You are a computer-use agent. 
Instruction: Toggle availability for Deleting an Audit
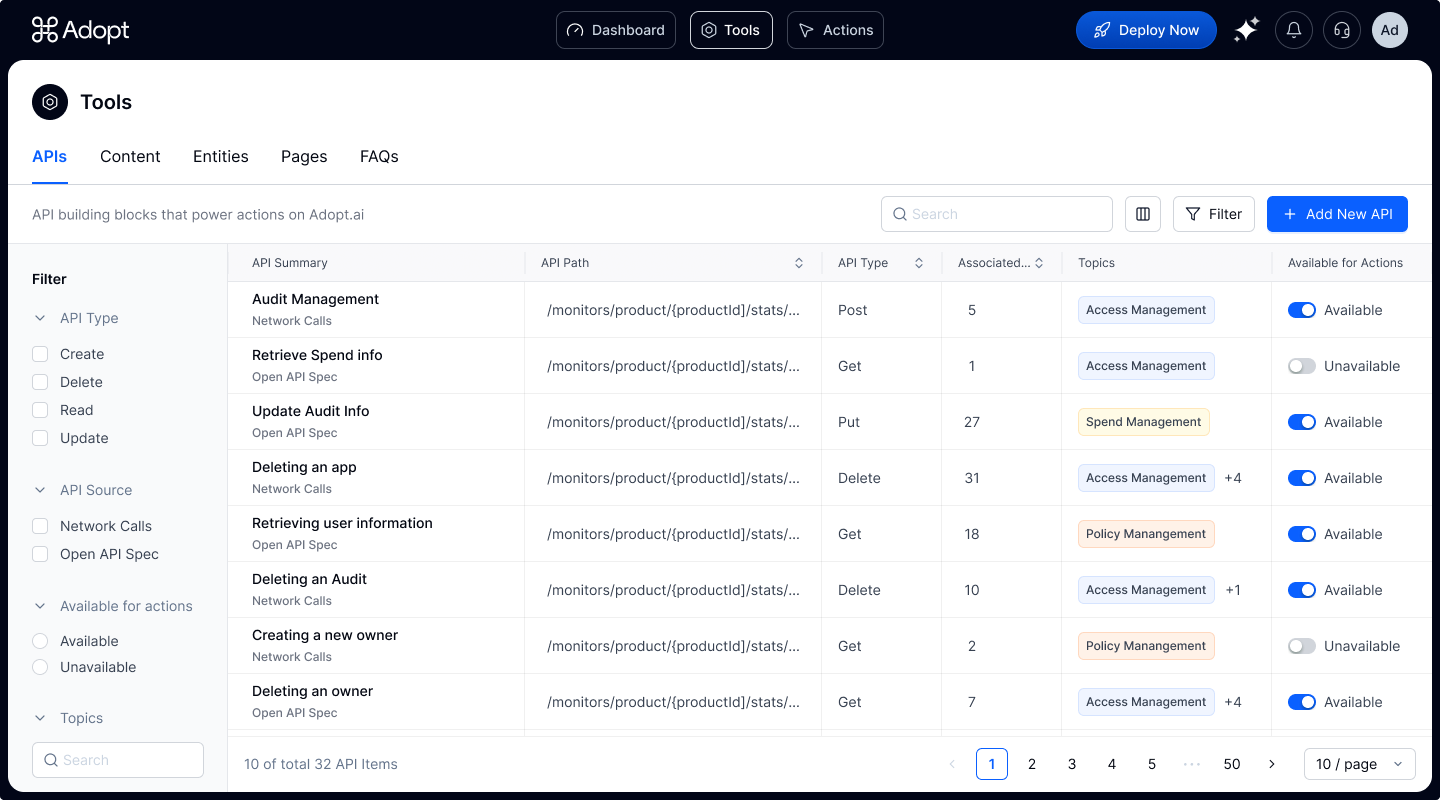pos(1302,590)
